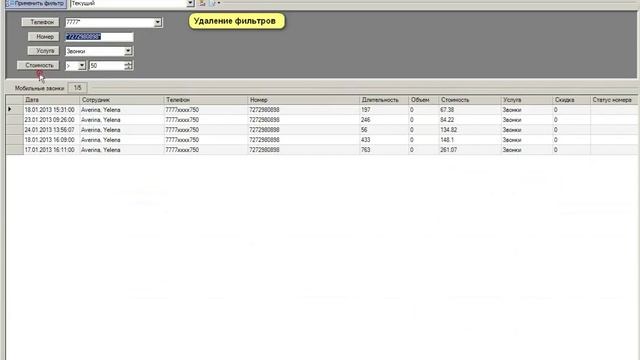Click the Применить фильтр button
Screen dimensions: 640x360
tap(36, 3)
